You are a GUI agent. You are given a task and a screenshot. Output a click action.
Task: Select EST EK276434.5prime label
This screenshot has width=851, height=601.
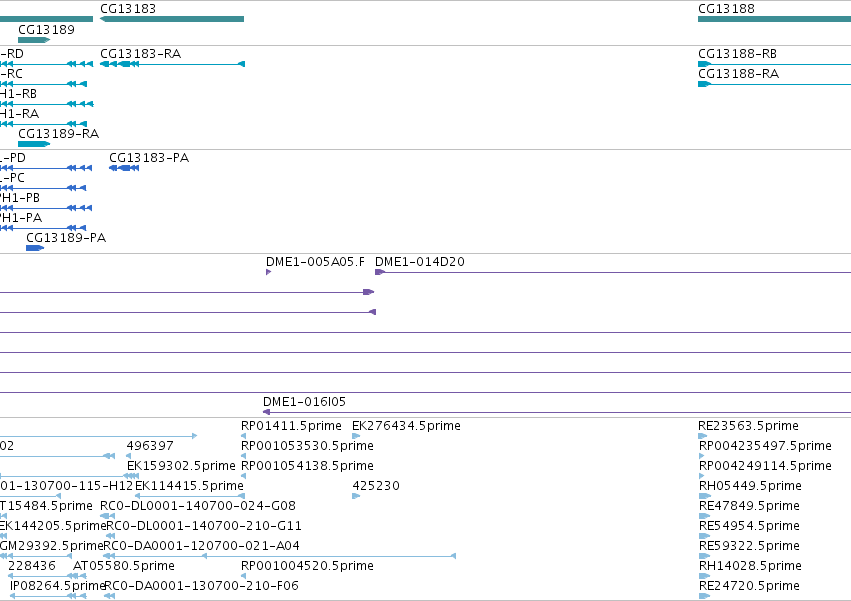pyautogui.click(x=406, y=426)
